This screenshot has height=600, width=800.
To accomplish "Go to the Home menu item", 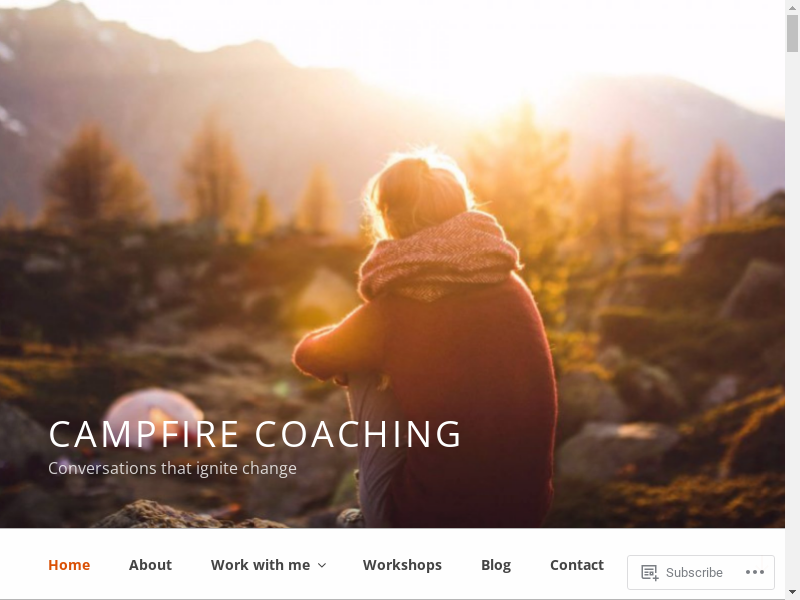I will 69,565.
